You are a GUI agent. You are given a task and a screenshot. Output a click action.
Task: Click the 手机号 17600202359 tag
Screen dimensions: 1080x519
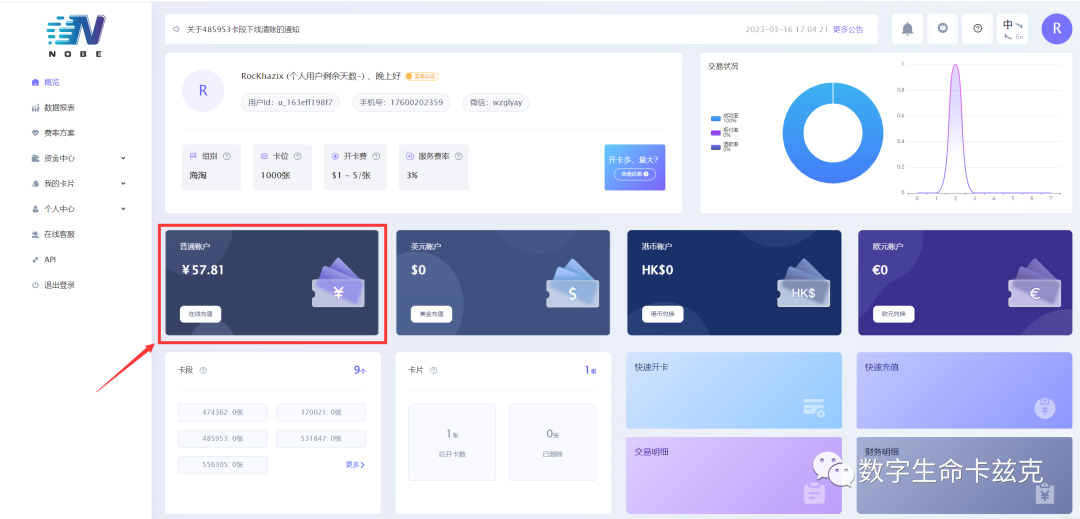pyautogui.click(x=401, y=103)
